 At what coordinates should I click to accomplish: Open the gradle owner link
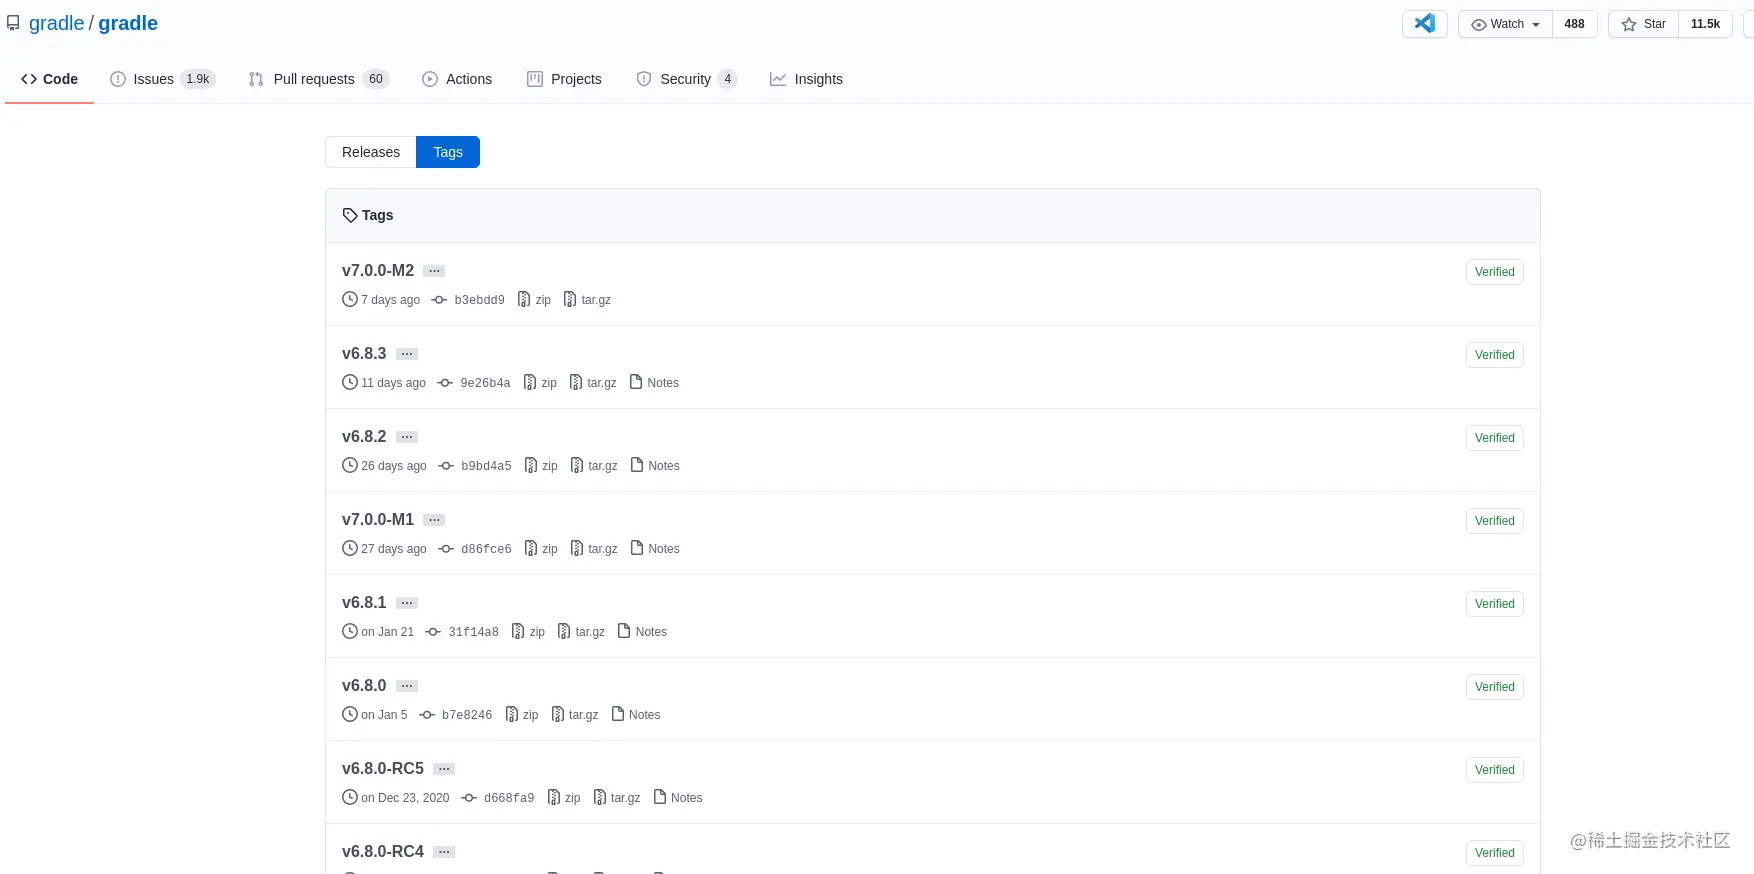(x=56, y=23)
